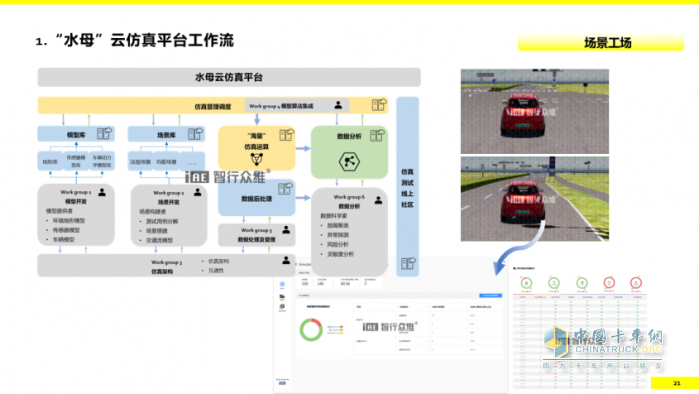Click Work group 1 模型开发 heading
Image resolution: width=699 pixels, height=394 pixels.
tap(76, 197)
